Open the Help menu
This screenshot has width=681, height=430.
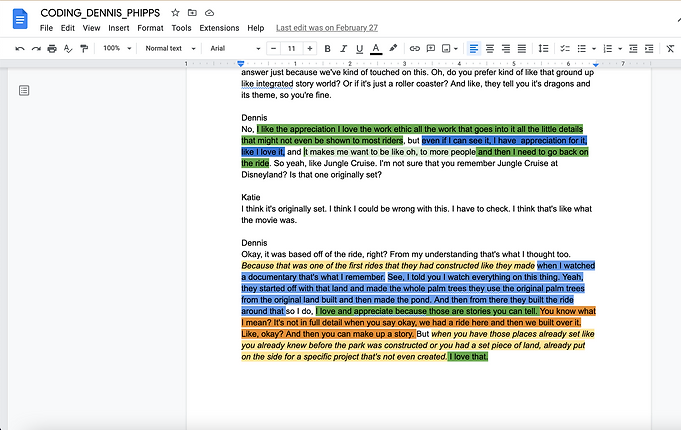click(x=256, y=28)
